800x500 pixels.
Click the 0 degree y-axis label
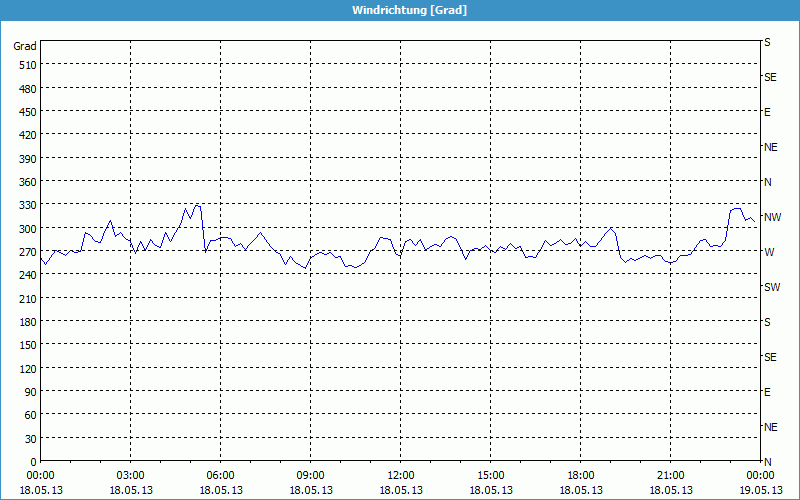pyautogui.click(x=32, y=462)
